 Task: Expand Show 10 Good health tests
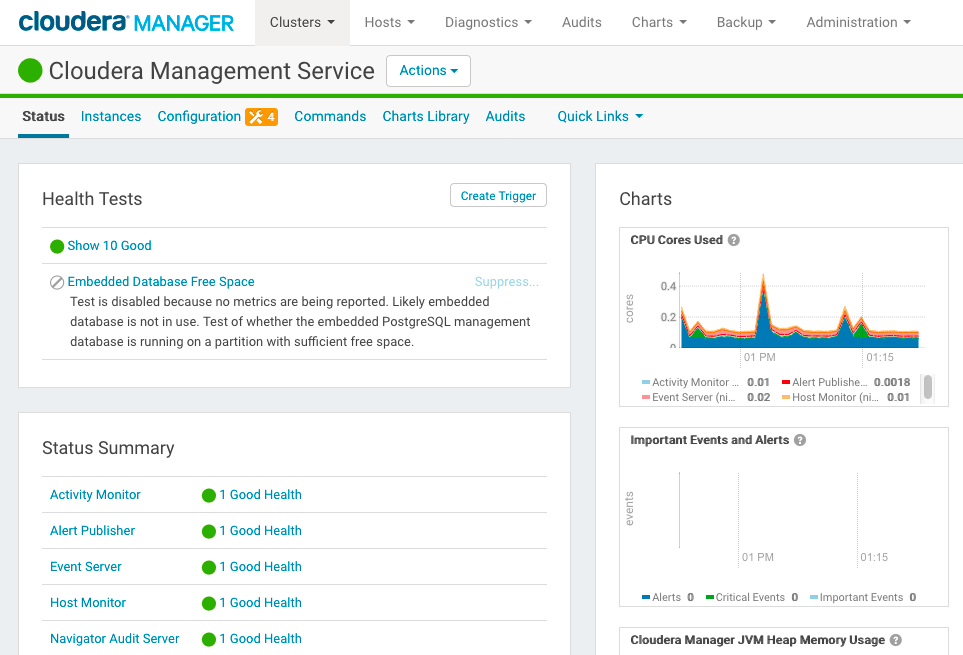pos(109,246)
